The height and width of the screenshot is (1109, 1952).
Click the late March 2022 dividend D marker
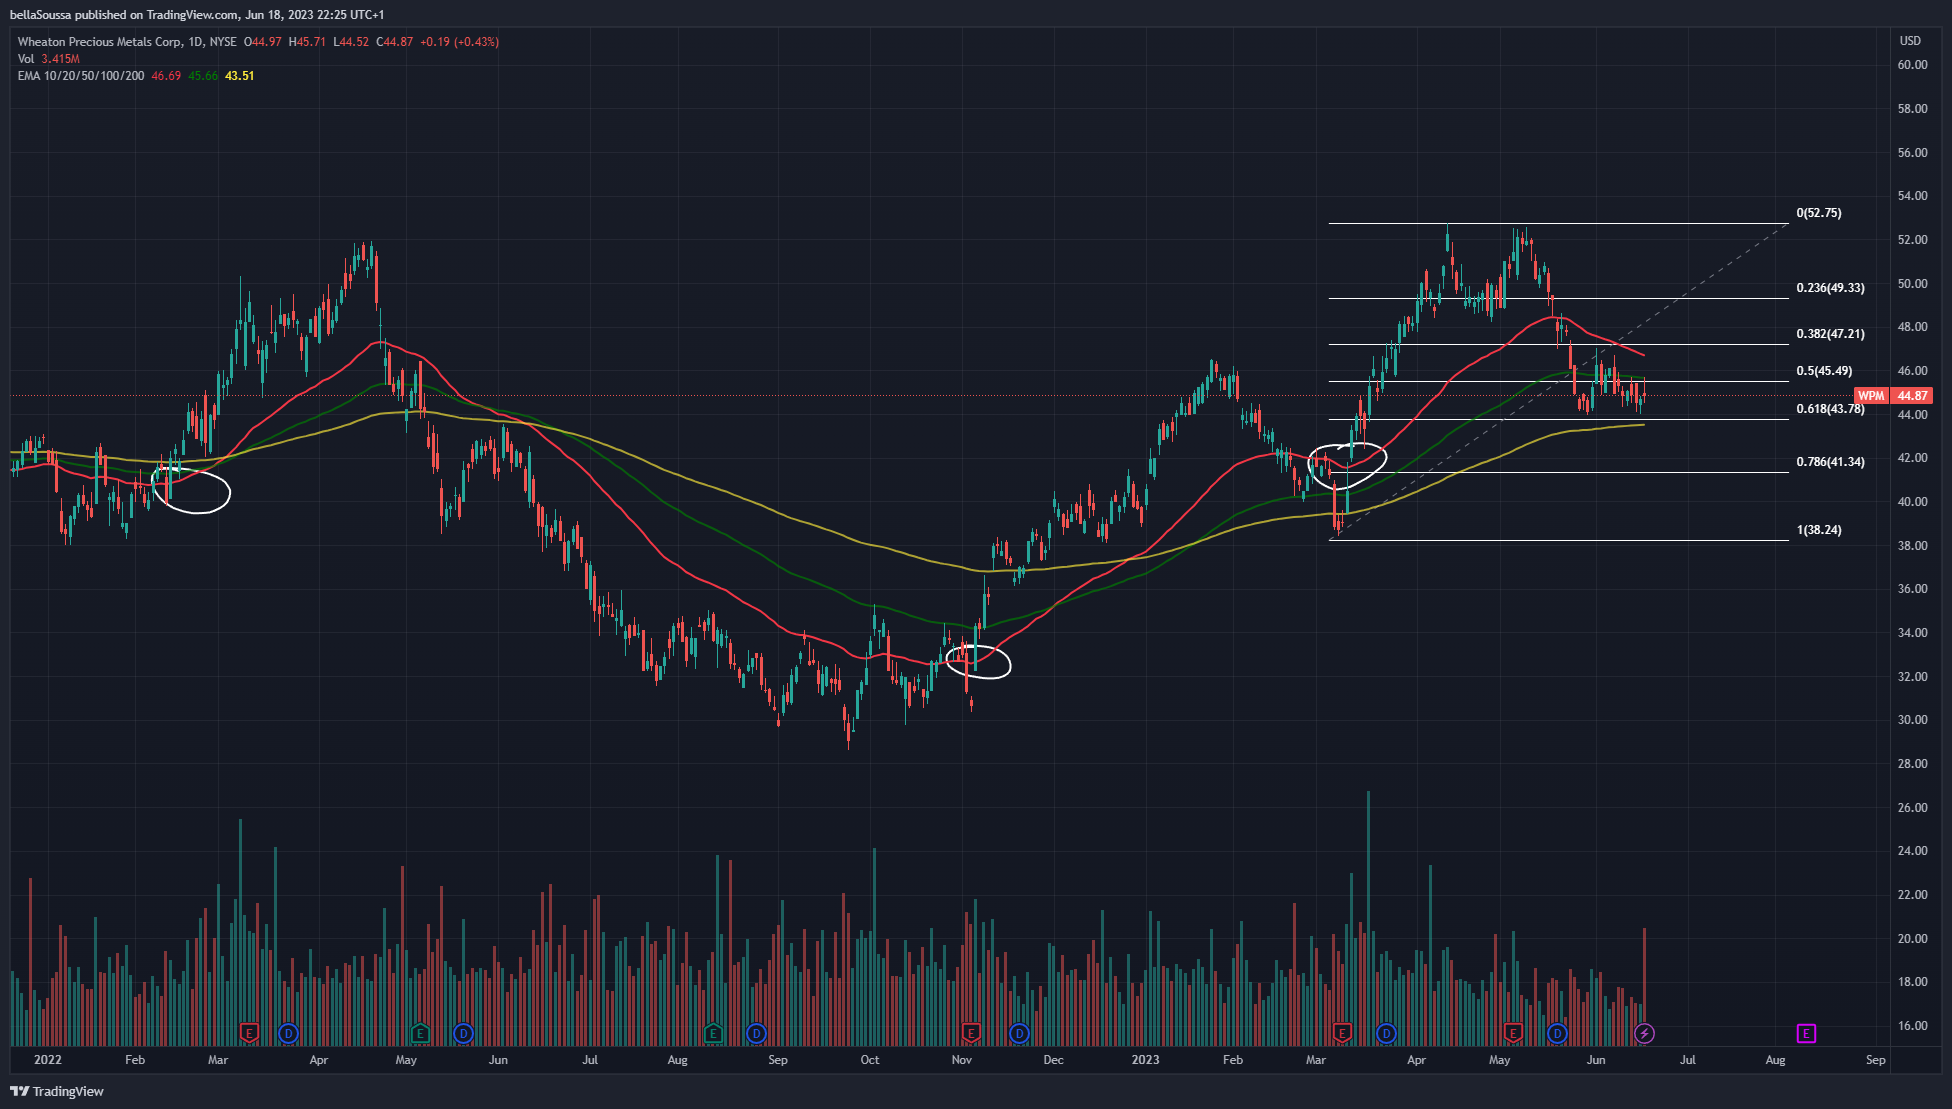(288, 1033)
